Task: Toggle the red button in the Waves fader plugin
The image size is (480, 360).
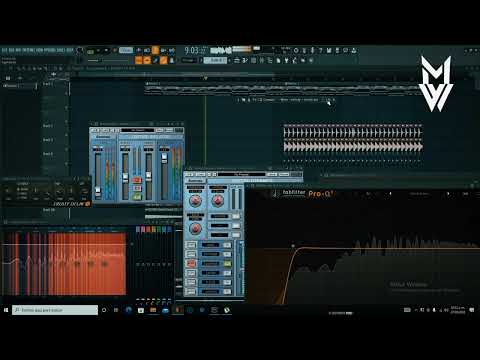Action: coord(137,180)
